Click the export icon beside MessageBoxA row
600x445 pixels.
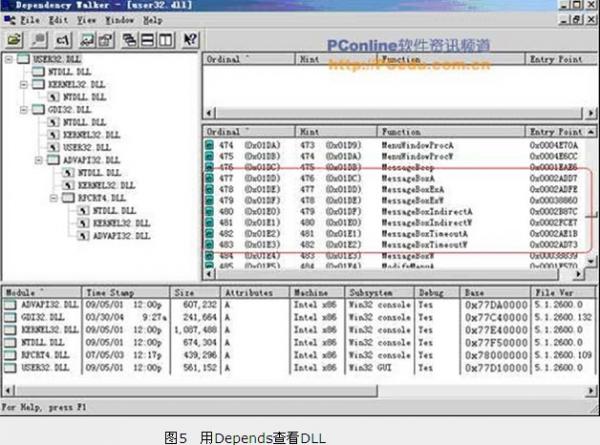(x=209, y=178)
